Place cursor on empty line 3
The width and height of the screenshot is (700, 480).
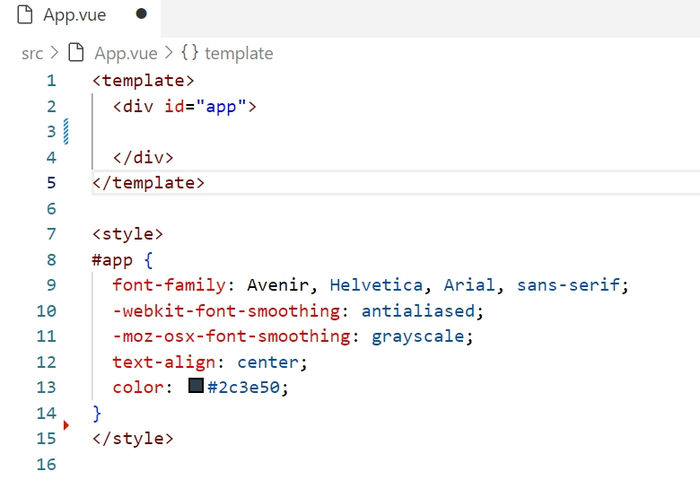click(393, 132)
